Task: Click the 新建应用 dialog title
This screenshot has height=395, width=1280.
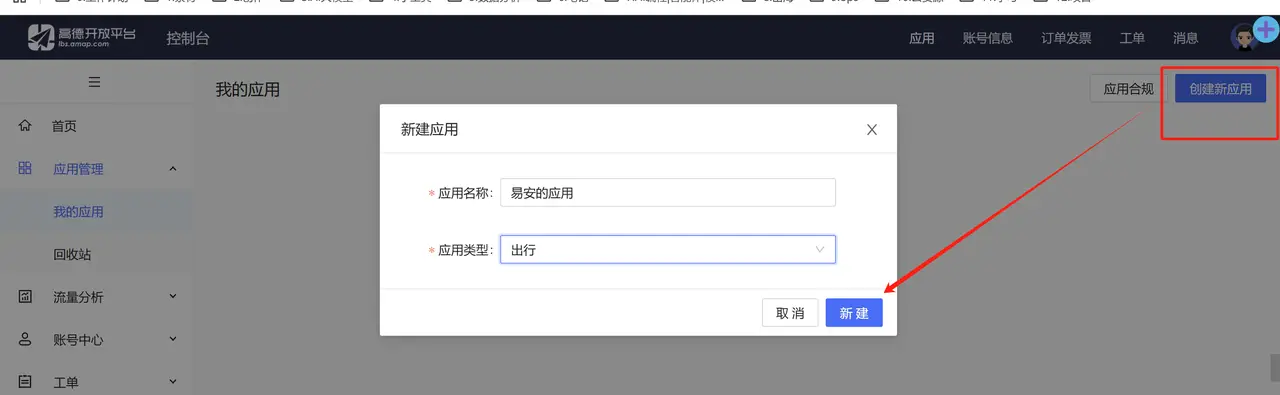Action: click(x=430, y=129)
